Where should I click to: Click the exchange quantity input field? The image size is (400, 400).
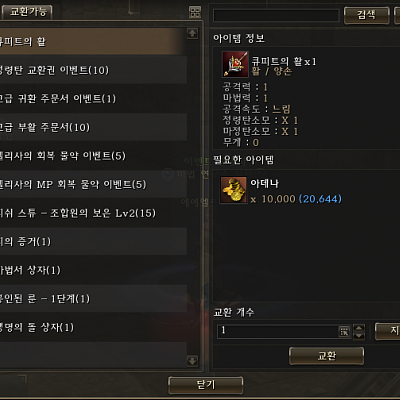click(x=278, y=331)
